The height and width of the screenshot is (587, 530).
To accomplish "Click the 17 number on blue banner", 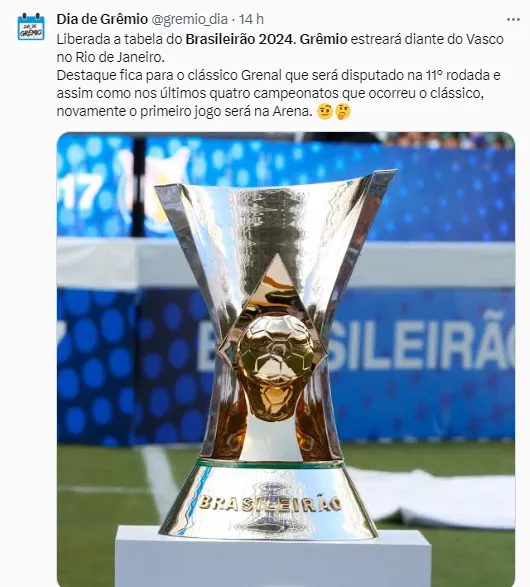I will (80, 191).
